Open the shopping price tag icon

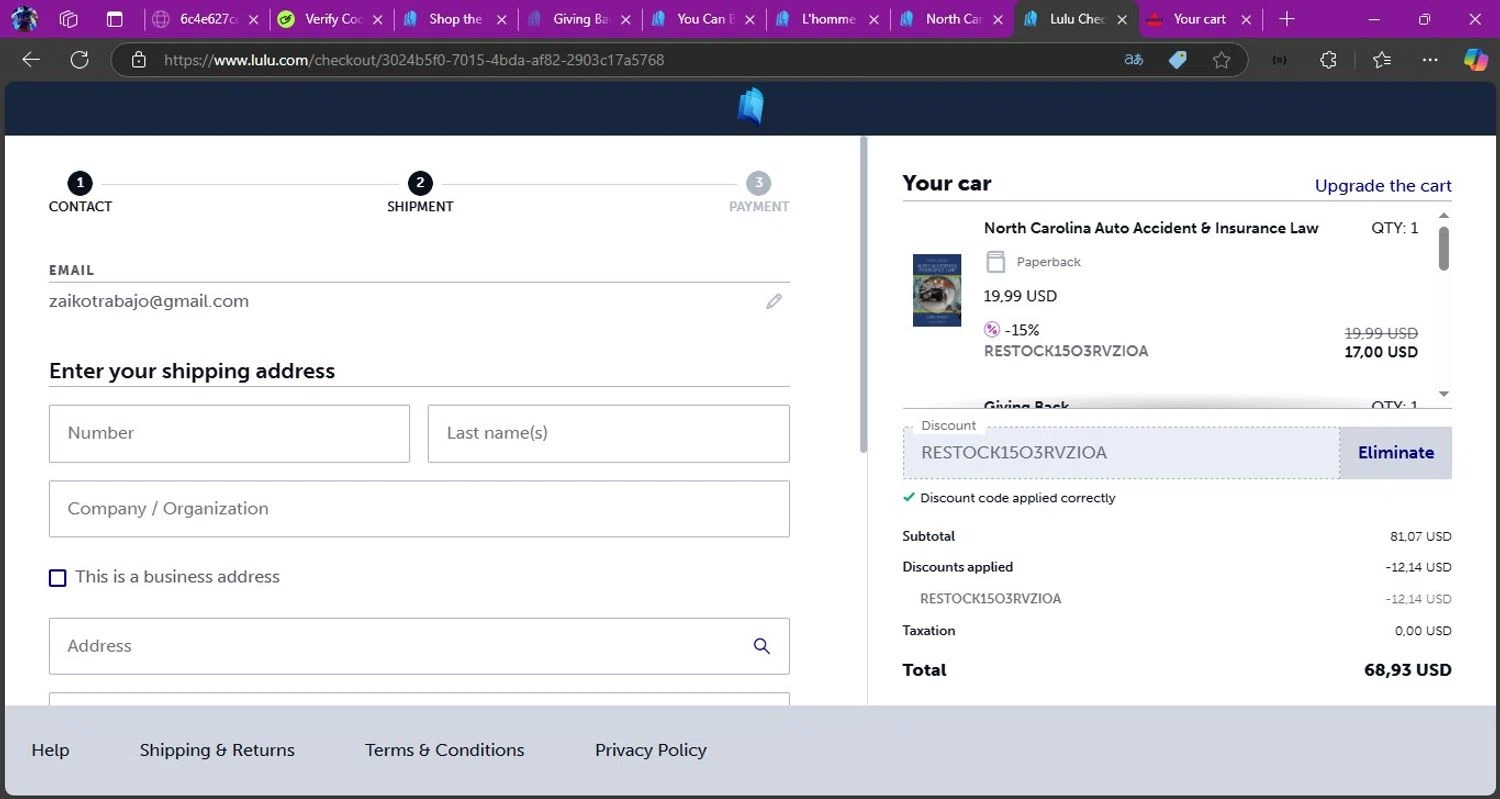tap(1178, 60)
